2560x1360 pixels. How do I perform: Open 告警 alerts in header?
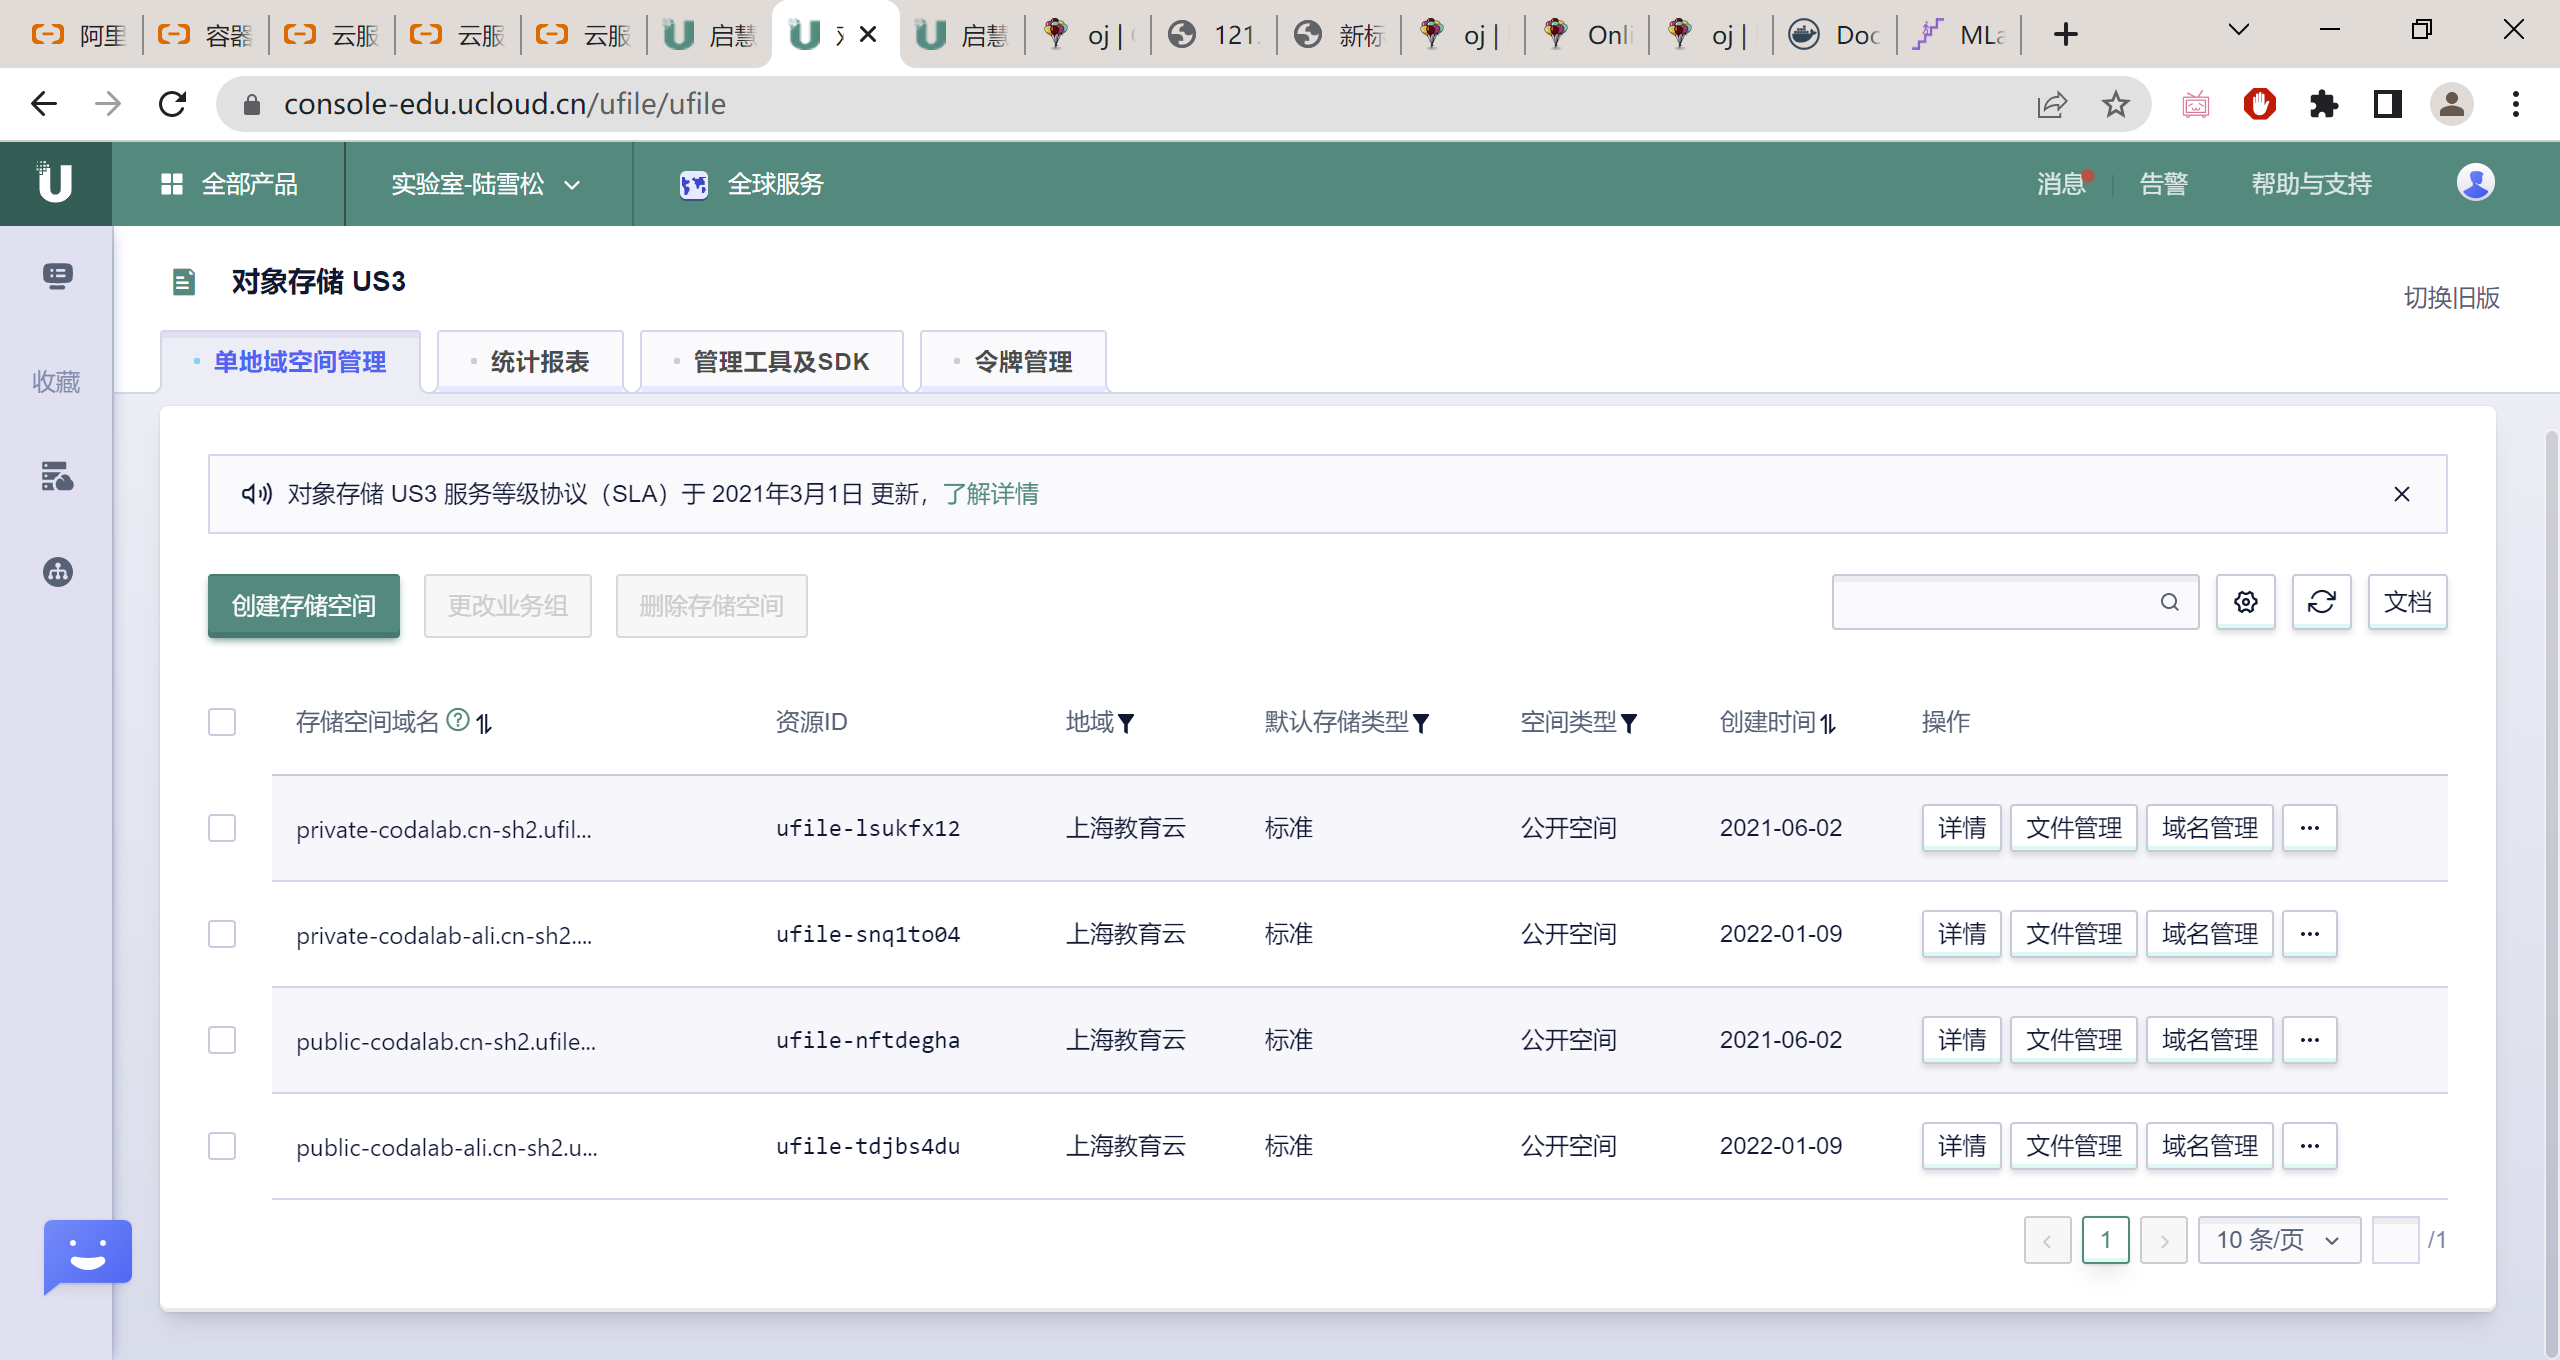pos(2164,184)
